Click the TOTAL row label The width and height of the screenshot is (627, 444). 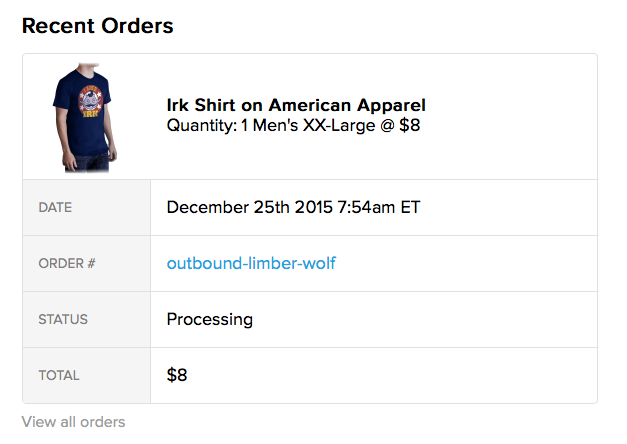[59, 376]
